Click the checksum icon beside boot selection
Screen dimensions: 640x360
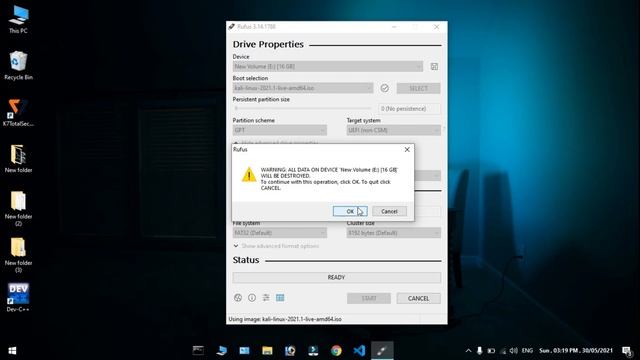384,88
